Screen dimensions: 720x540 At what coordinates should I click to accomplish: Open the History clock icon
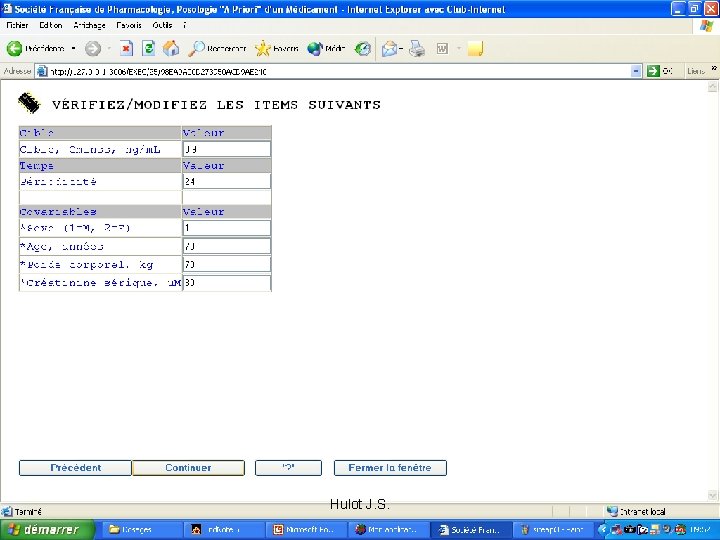click(x=363, y=48)
